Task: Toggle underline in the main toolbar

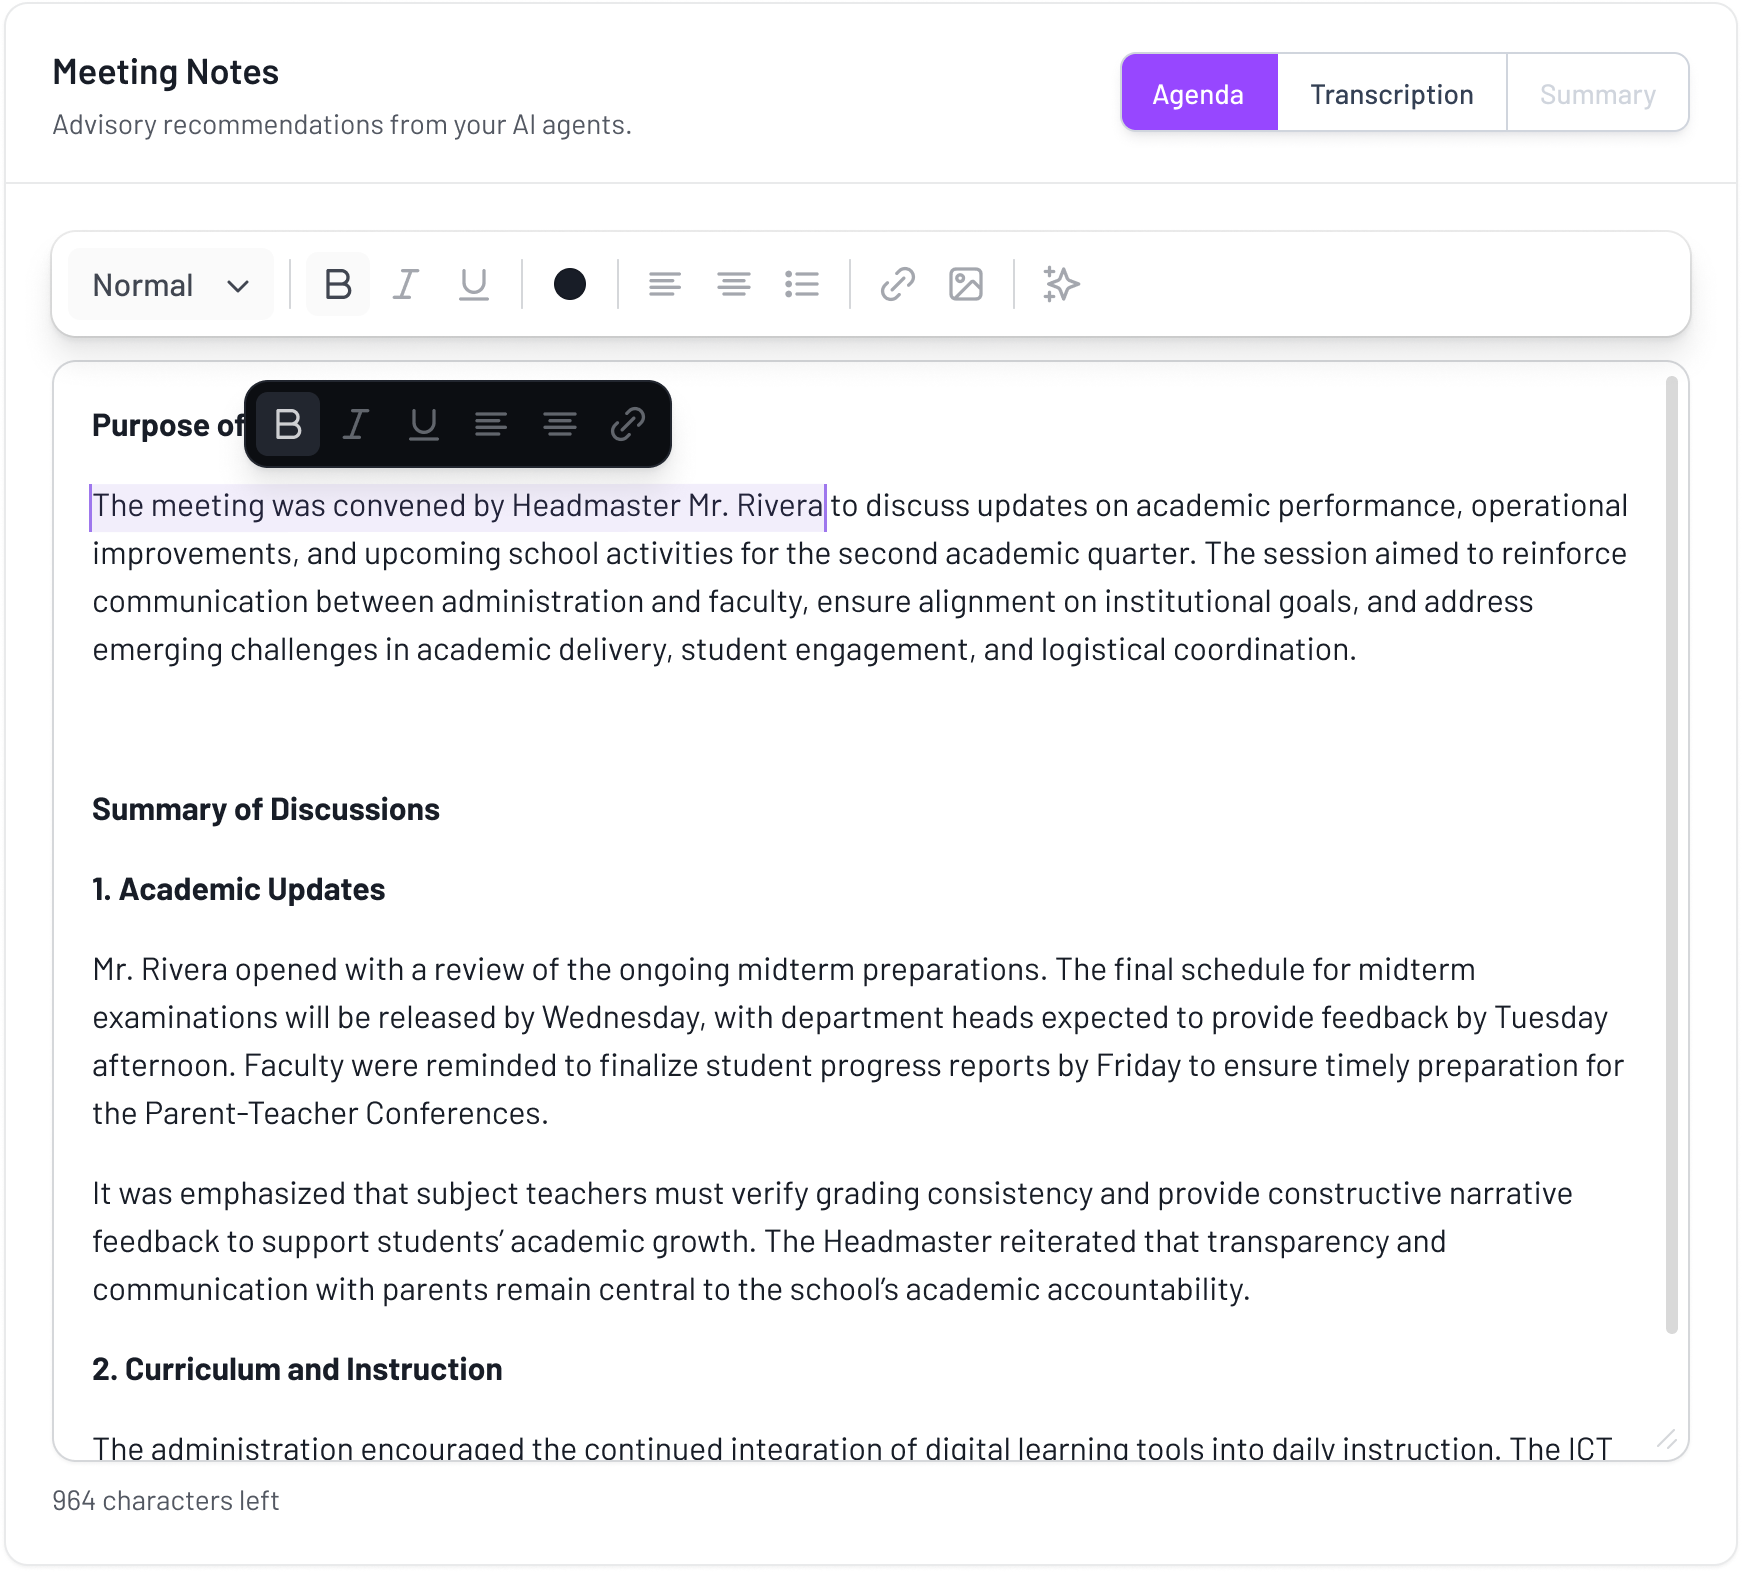Action: [473, 285]
